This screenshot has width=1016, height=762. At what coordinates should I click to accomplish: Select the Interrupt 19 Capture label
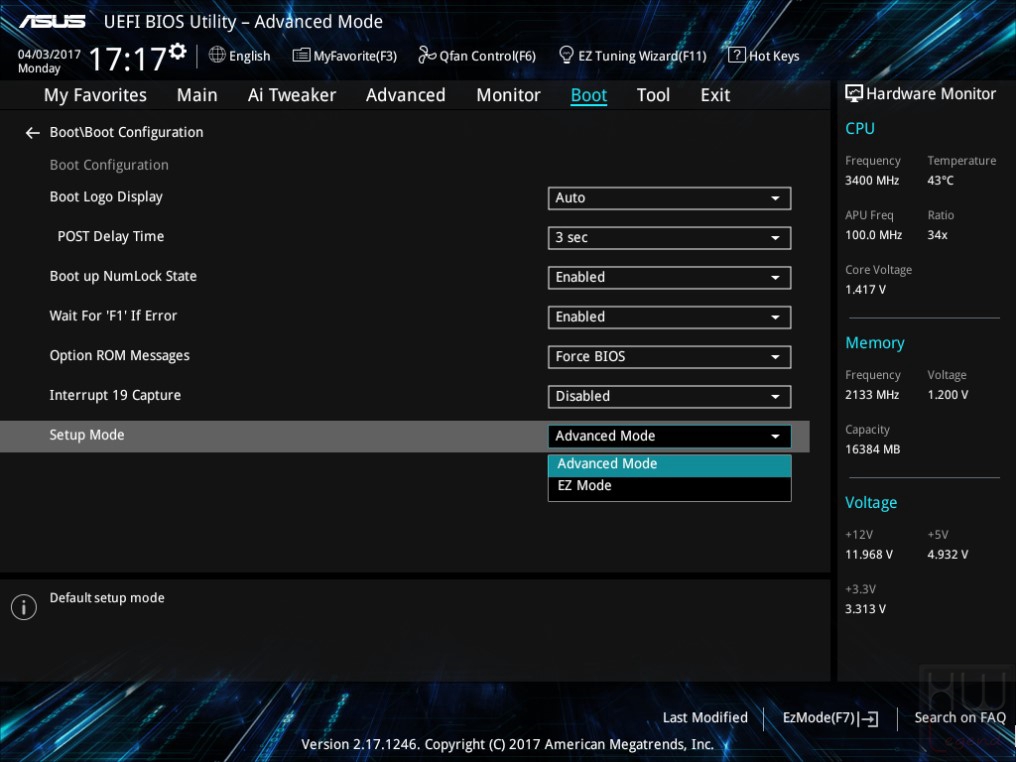click(115, 395)
